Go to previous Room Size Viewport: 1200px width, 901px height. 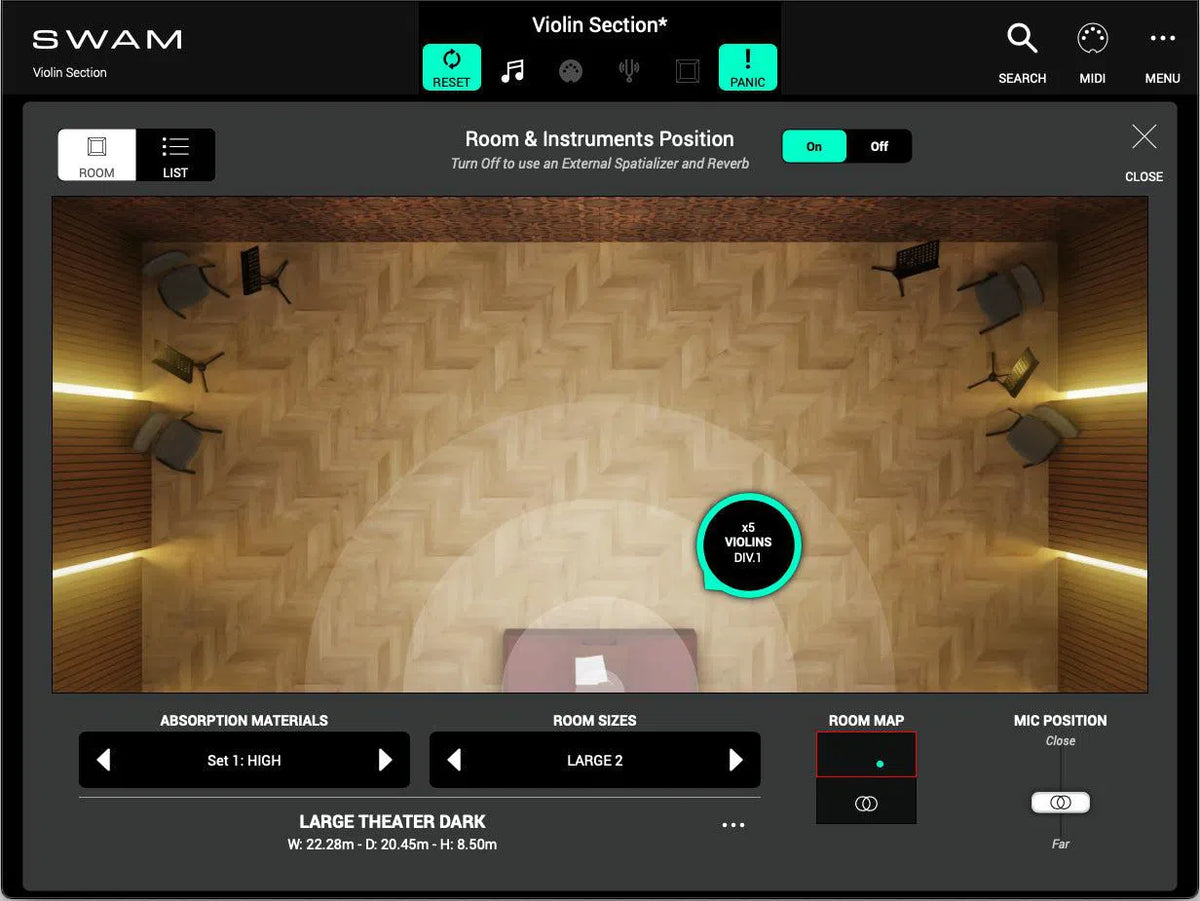pos(454,760)
